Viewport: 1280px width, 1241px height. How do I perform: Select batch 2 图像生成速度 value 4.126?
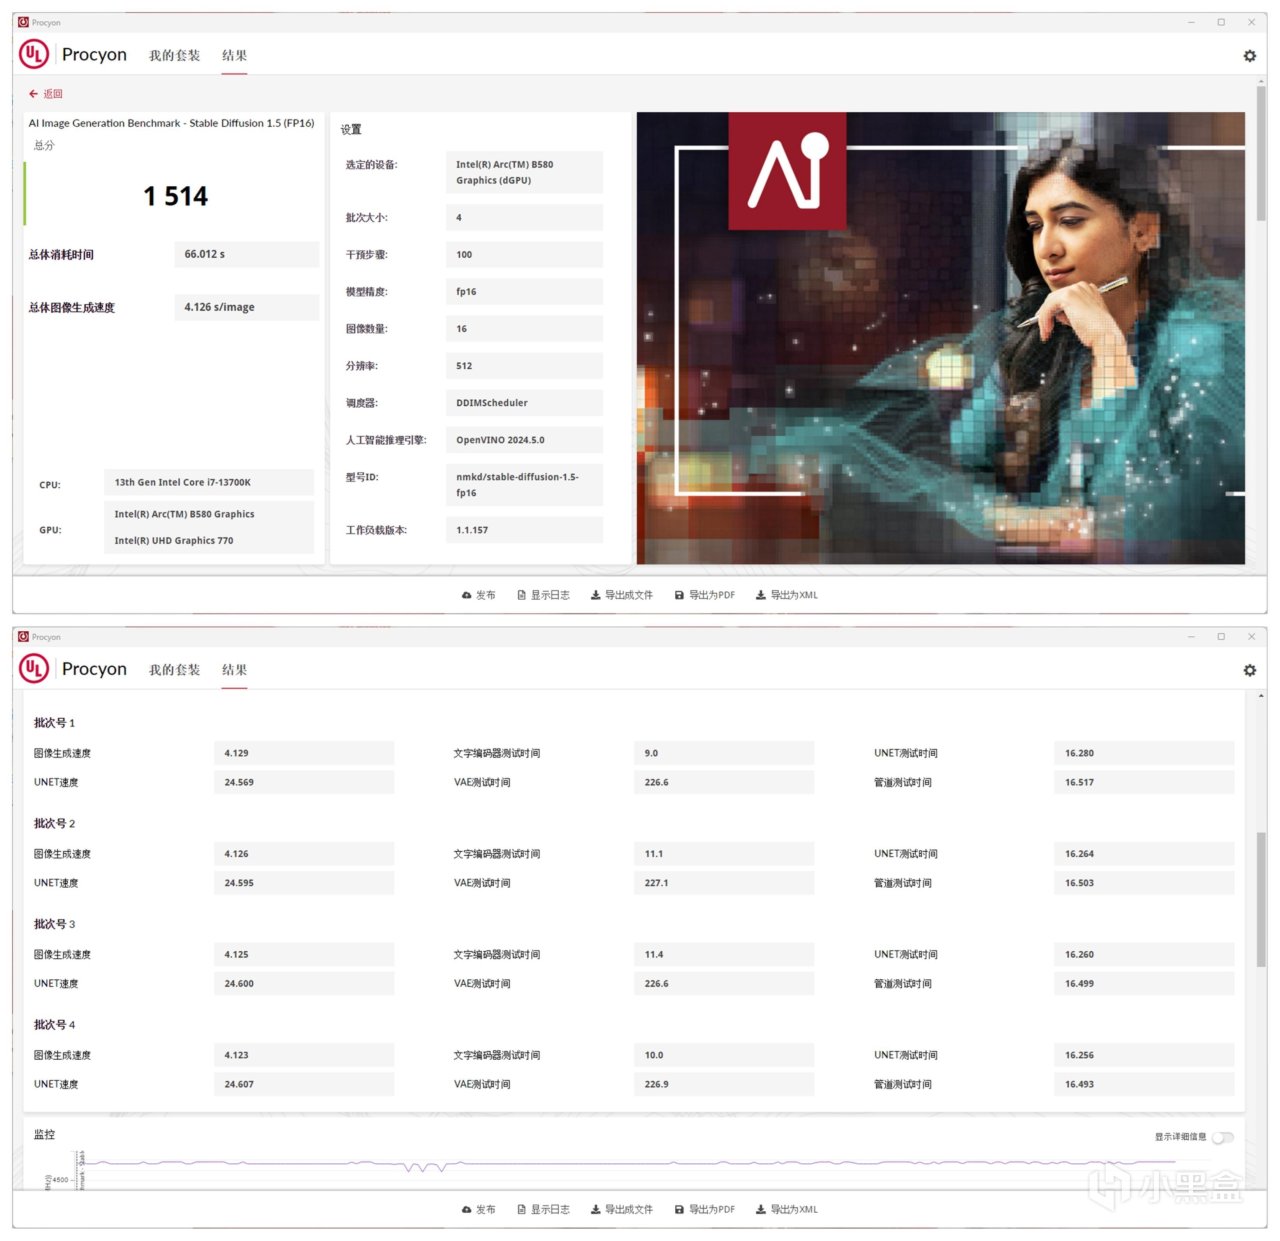(x=304, y=854)
